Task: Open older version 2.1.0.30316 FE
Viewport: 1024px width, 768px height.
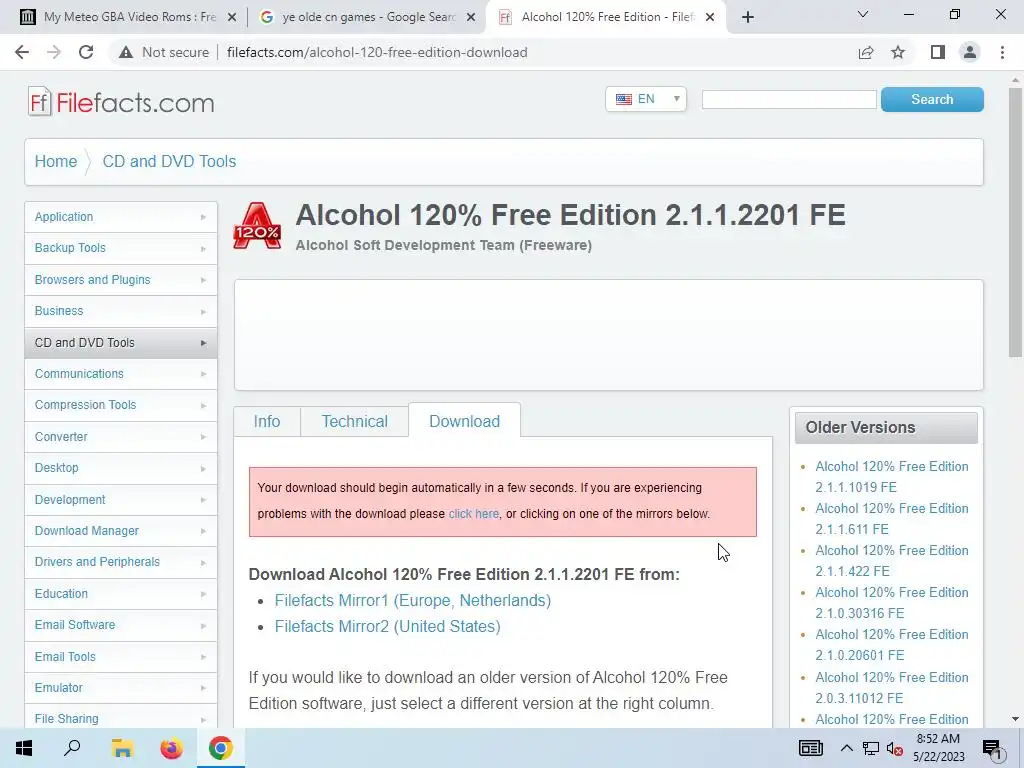Action: click(x=891, y=603)
